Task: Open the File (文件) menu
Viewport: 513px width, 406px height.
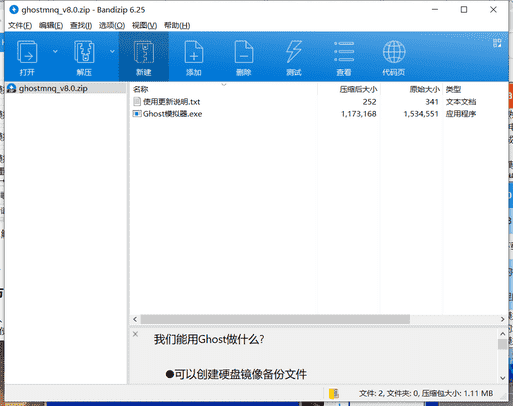Action: [x=20, y=25]
